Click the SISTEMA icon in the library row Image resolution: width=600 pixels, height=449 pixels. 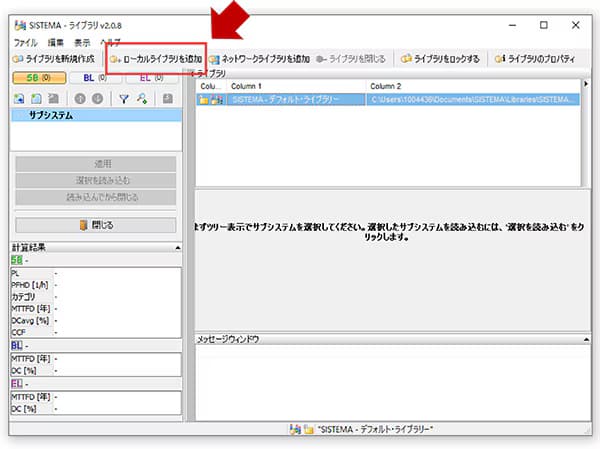coord(217,100)
